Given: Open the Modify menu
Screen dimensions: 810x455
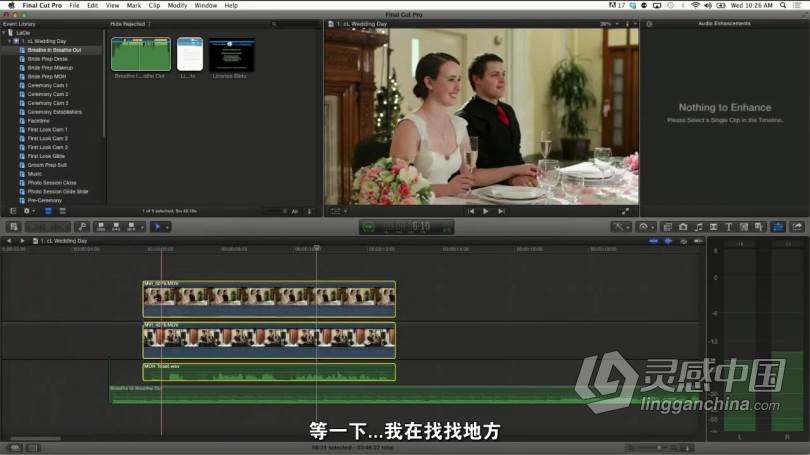Looking at the screenshot, I should pos(177,5).
